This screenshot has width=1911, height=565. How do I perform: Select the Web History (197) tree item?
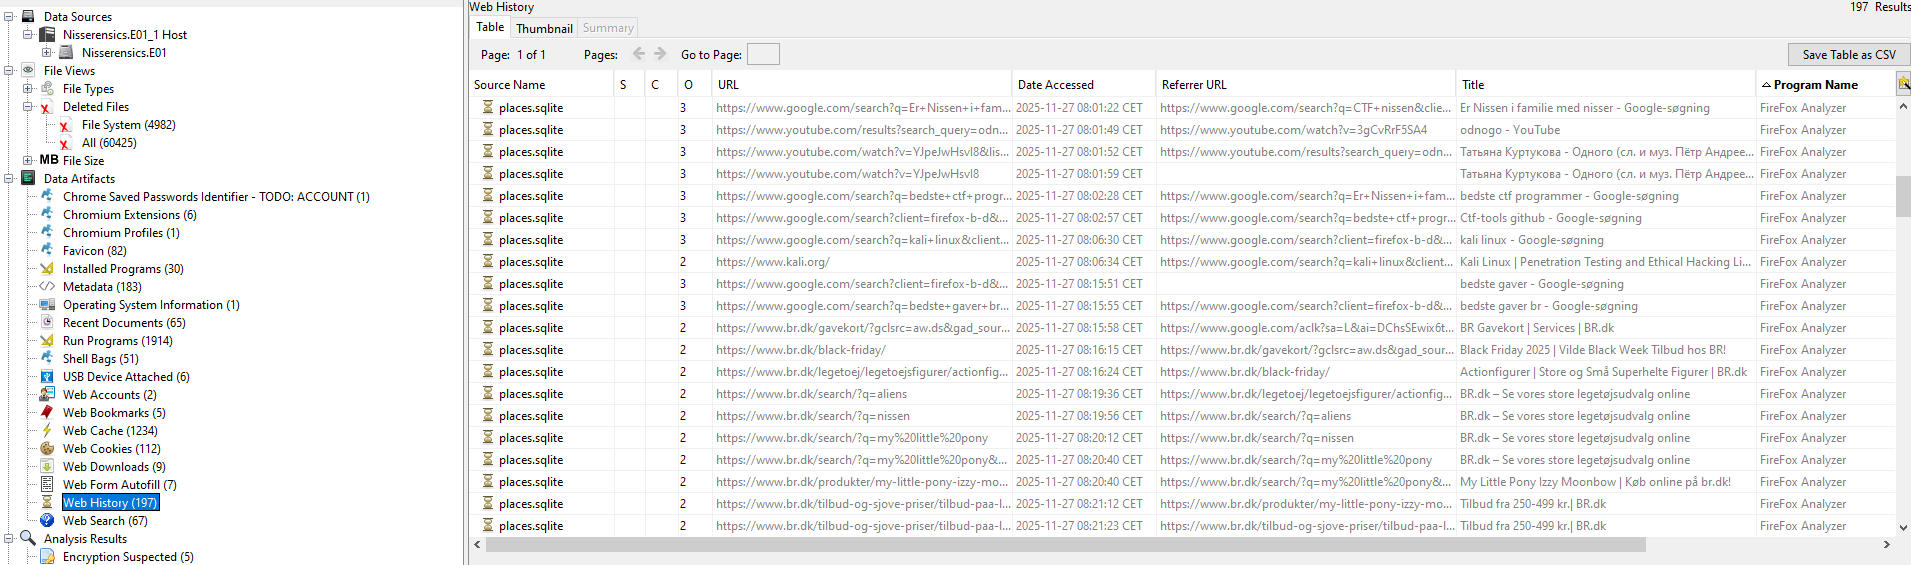point(110,503)
